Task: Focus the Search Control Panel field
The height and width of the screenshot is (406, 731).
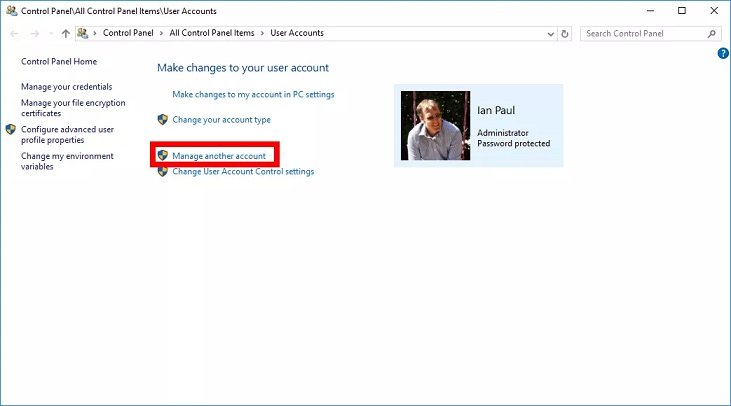Action: [x=640, y=33]
